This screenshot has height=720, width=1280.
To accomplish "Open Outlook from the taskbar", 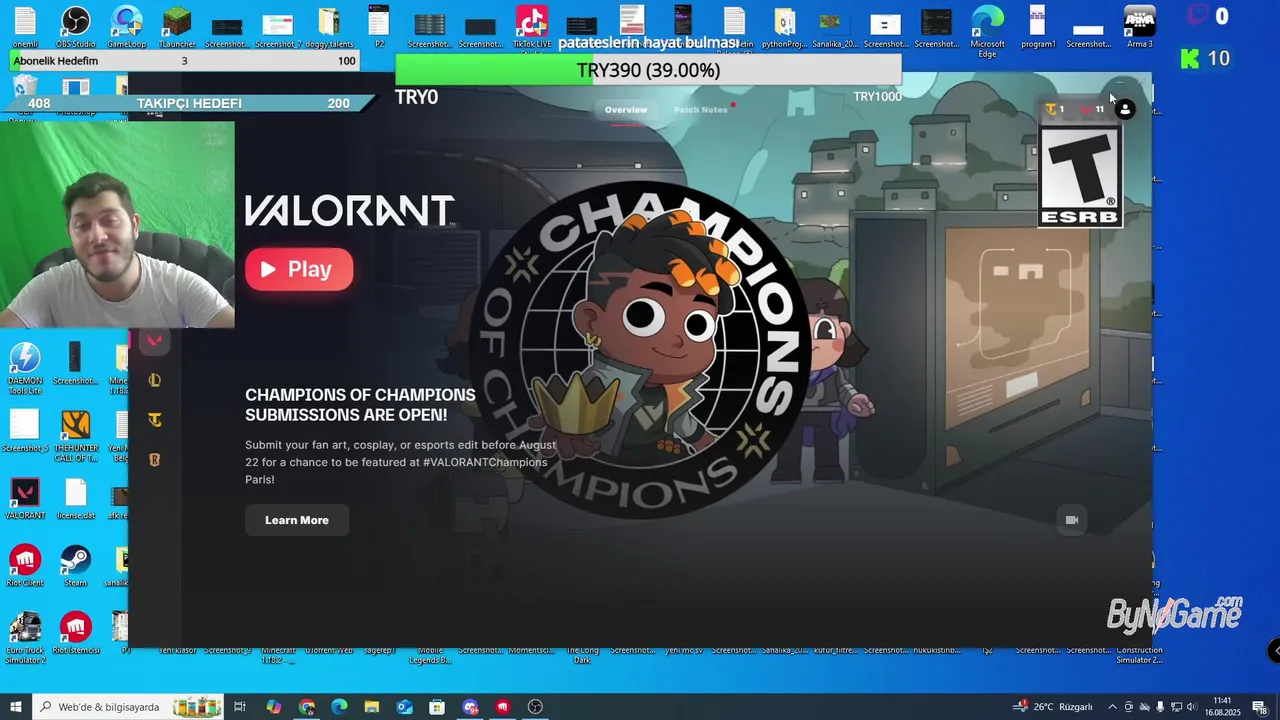I will tap(404, 707).
